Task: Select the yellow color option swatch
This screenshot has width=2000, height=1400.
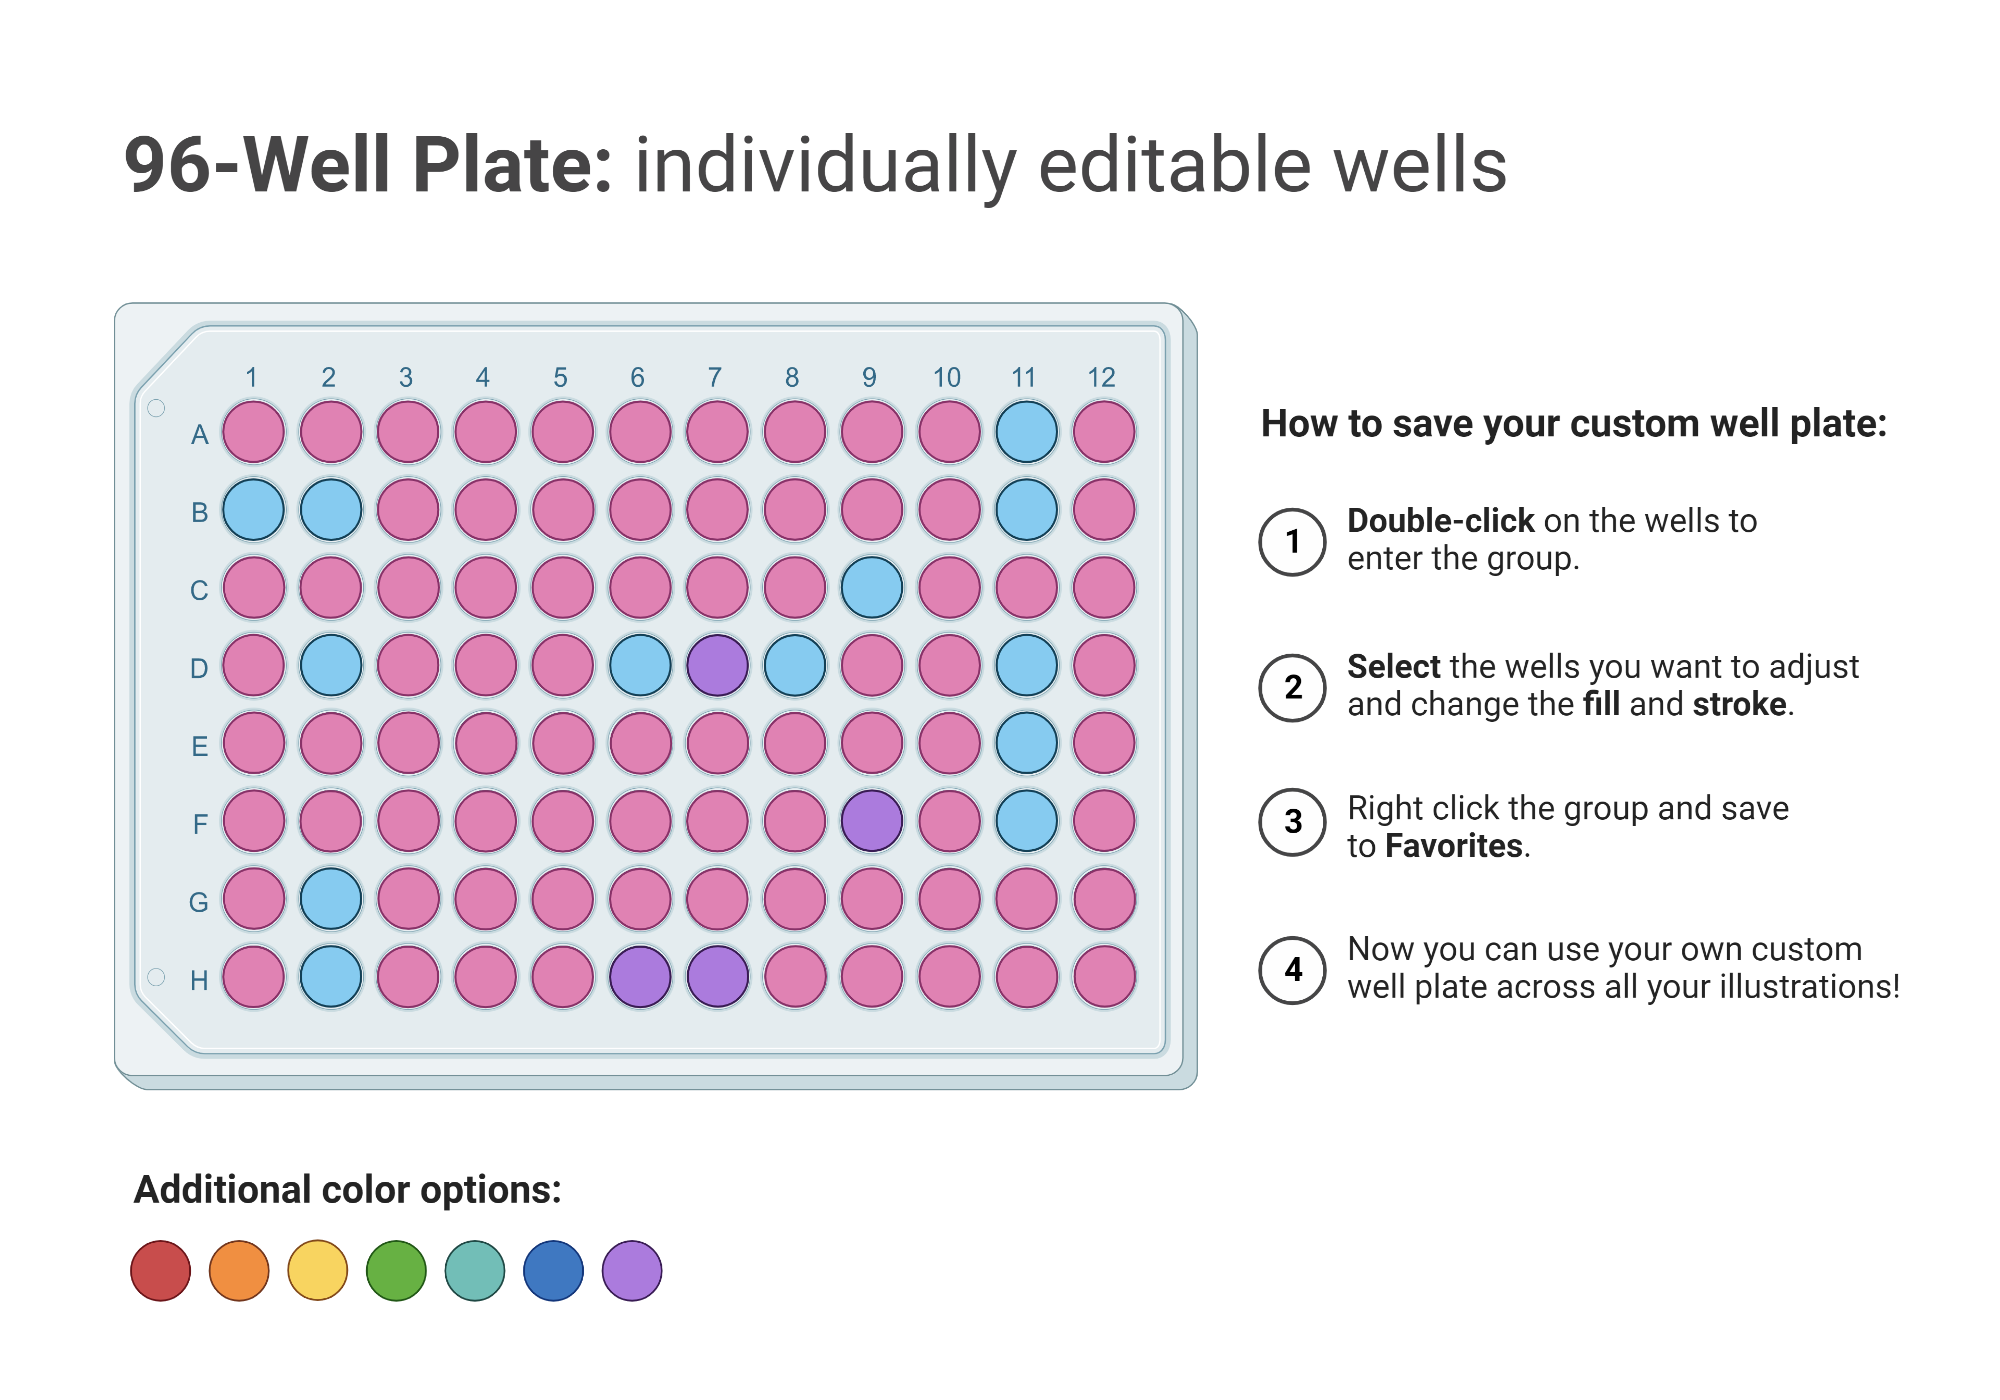Action: pos(318,1271)
